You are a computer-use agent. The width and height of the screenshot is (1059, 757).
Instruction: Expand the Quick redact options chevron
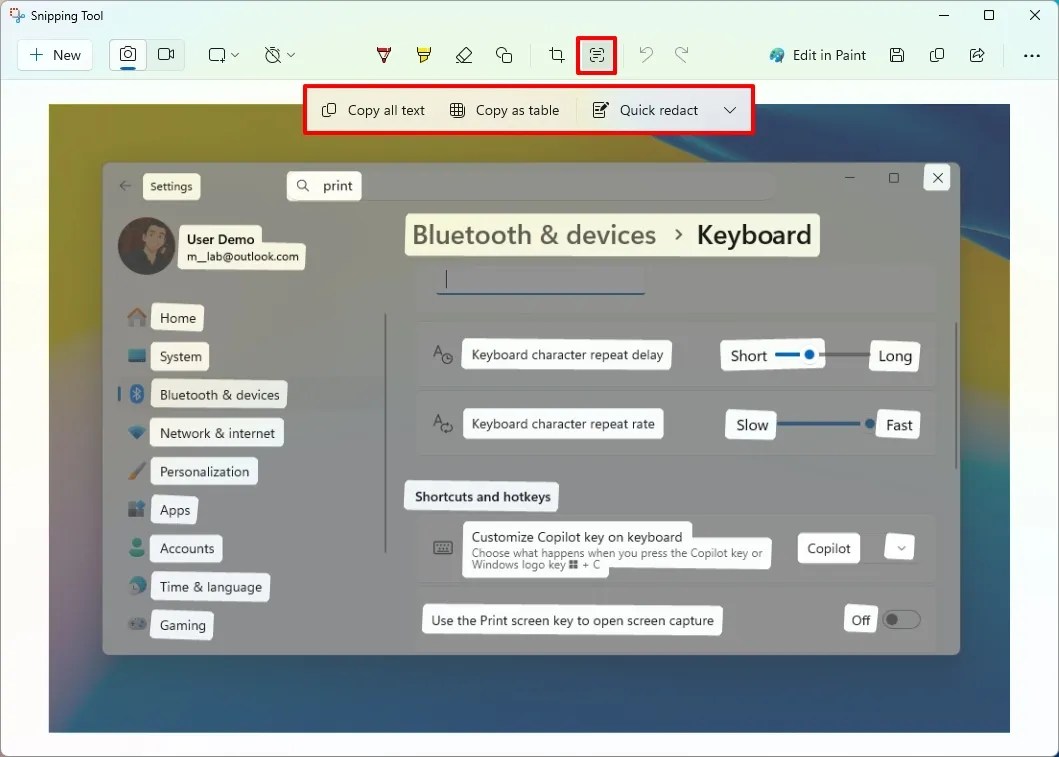(x=730, y=110)
